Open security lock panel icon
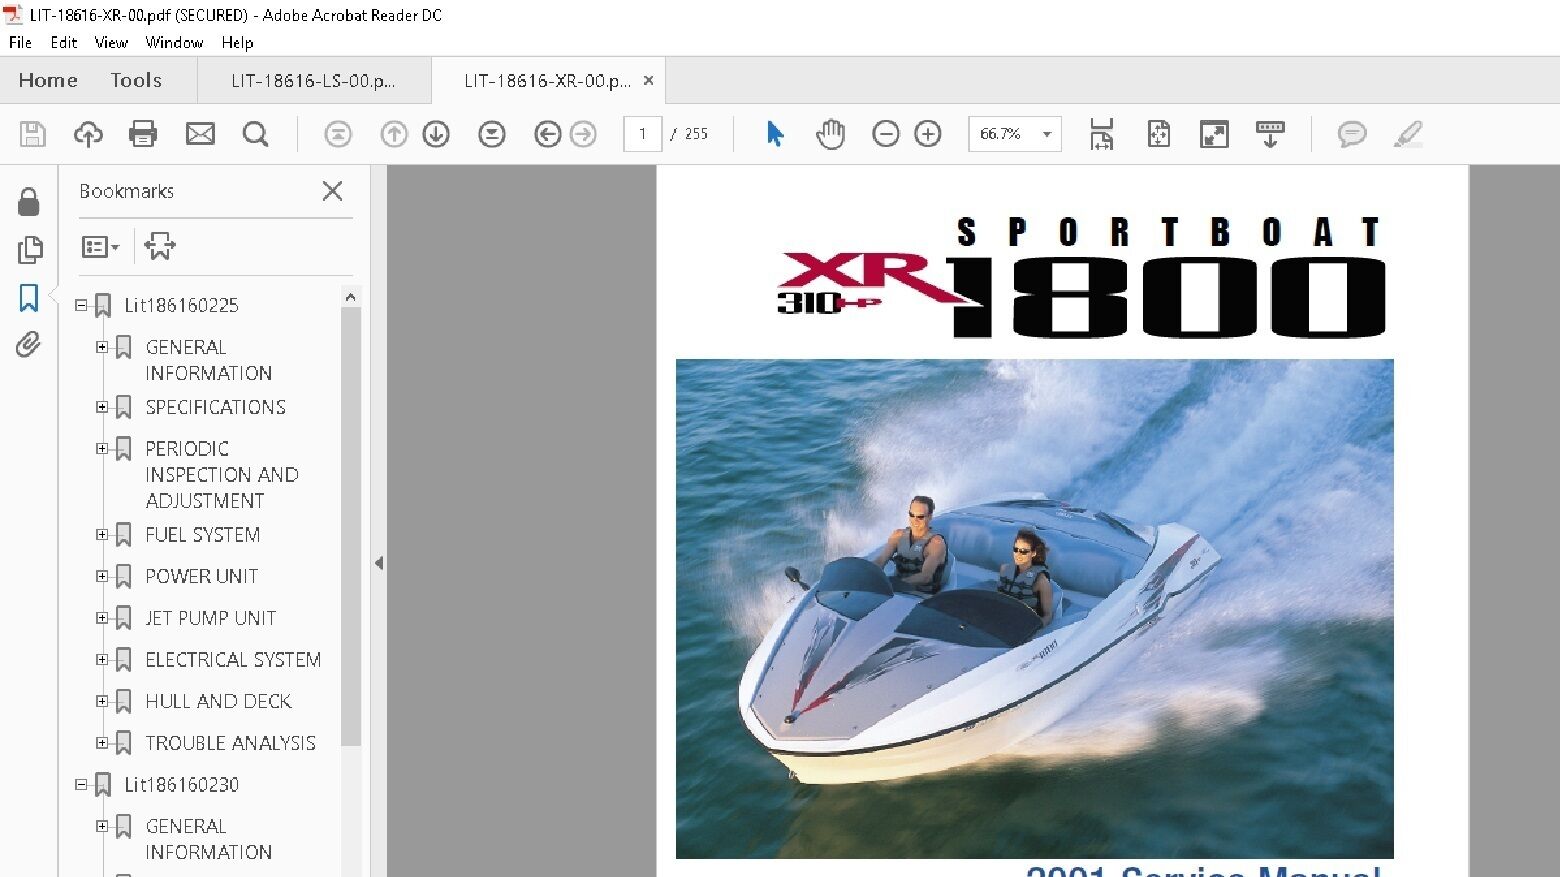 tap(29, 202)
